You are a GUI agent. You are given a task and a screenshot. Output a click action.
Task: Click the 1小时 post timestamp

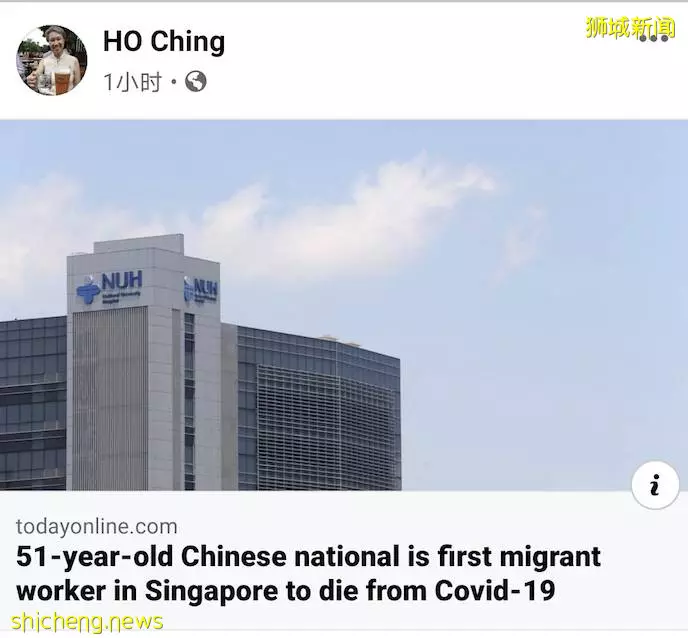pos(133,82)
